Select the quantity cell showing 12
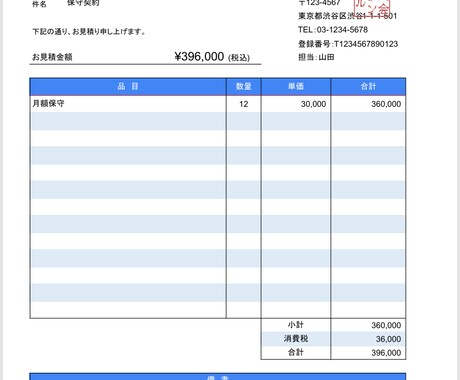This screenshot has width=460, height=380. (x=244, y=104)
